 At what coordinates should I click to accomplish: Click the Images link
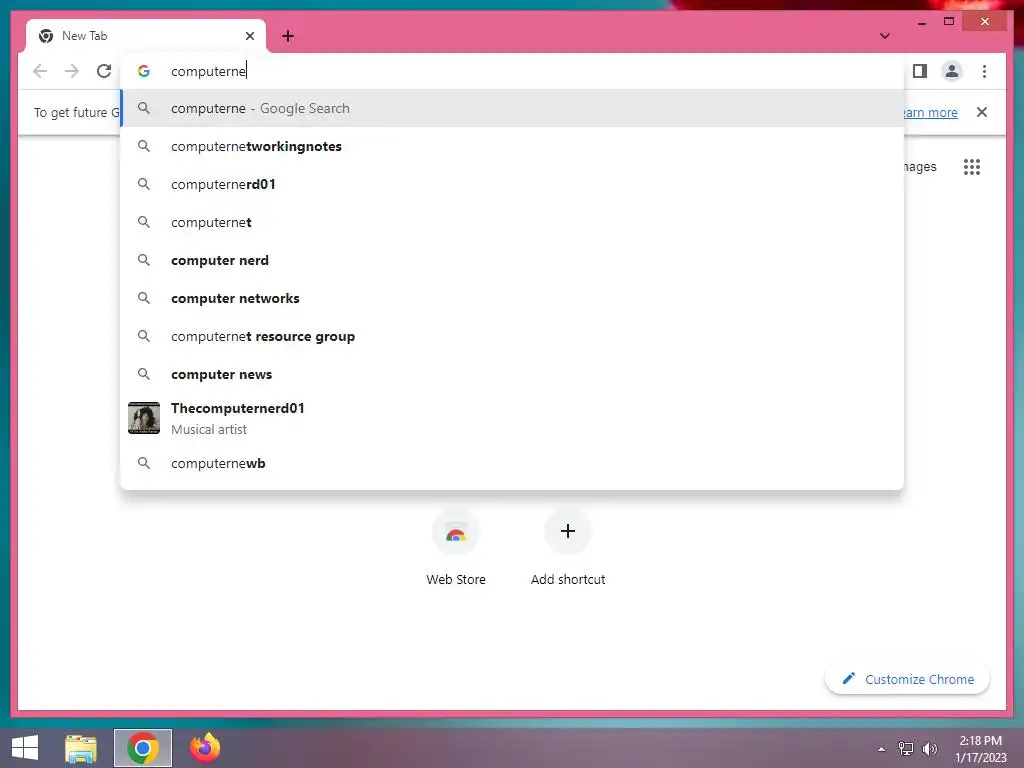pyautogui.click(x=920, y=167)
